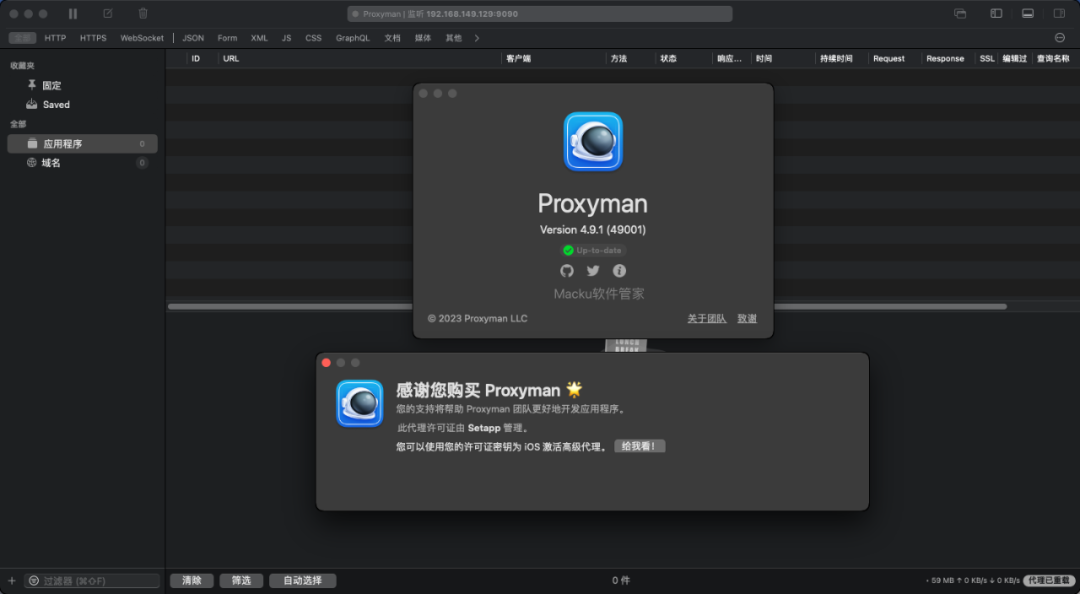The height and width of the screenshot is (594, 1080).
Task: Sort by the 编辑过 column header
Action: [1015, 59]
